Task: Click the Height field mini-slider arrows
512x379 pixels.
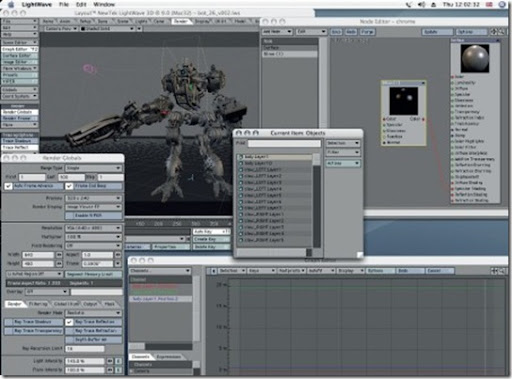Action: pyautogui.click(x=59, y=263)
